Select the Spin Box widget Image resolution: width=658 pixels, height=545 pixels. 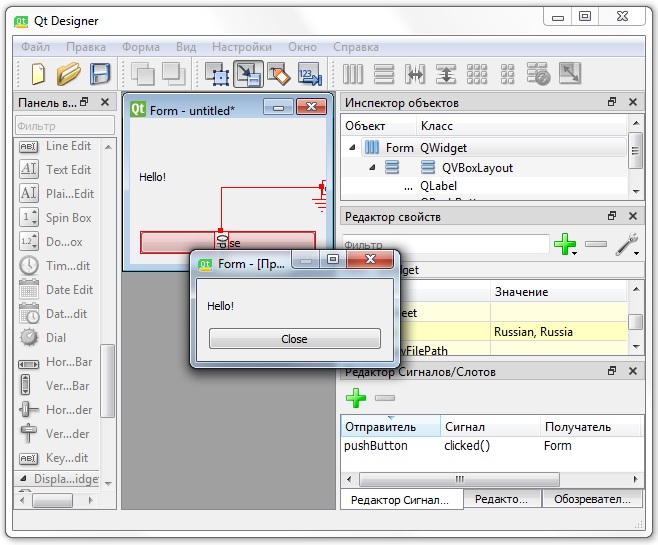(x=57, y=218)
